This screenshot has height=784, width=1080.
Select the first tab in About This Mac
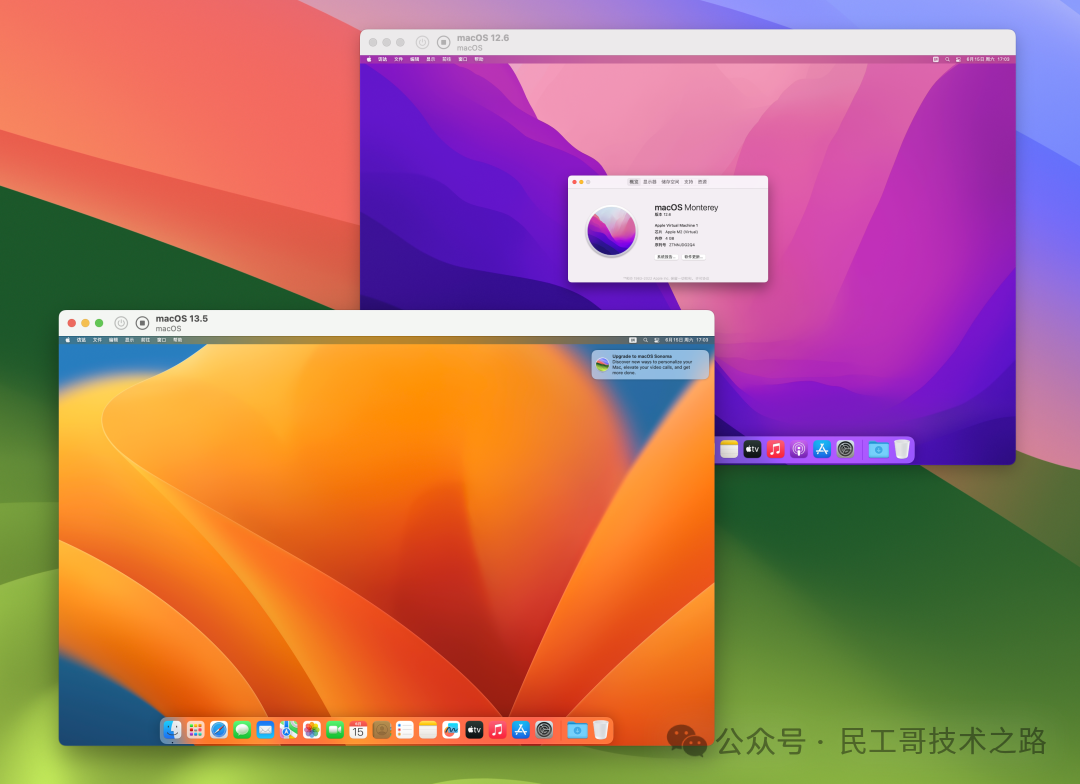pos(634,182)
